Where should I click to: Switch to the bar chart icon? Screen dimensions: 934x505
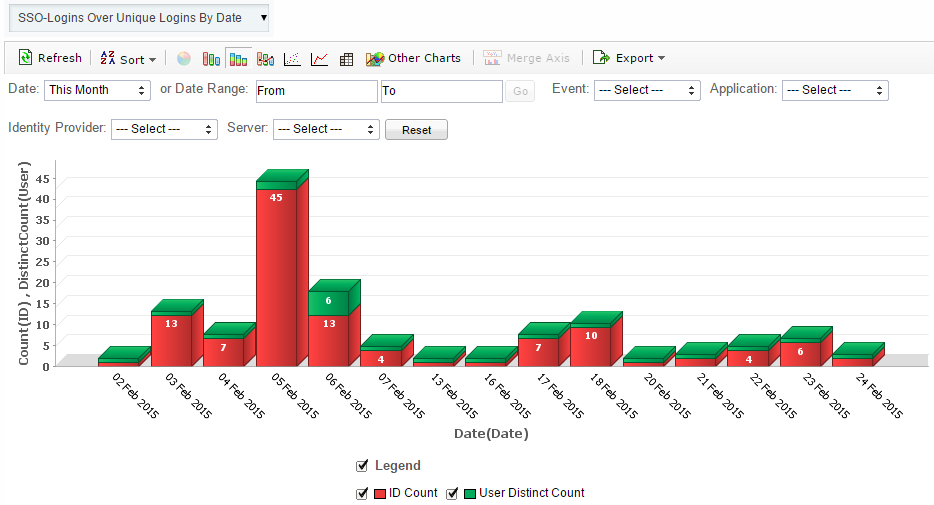pos(211,59)
